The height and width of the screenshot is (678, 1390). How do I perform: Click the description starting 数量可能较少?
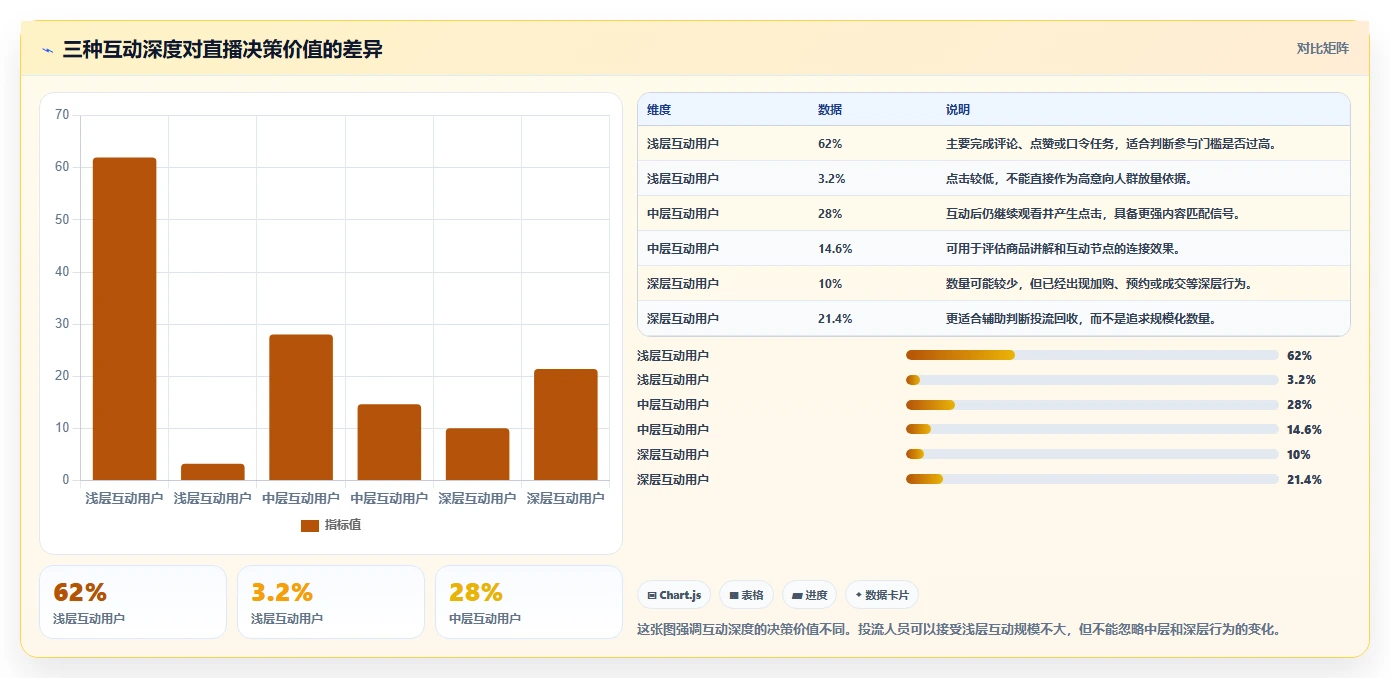1100,284
